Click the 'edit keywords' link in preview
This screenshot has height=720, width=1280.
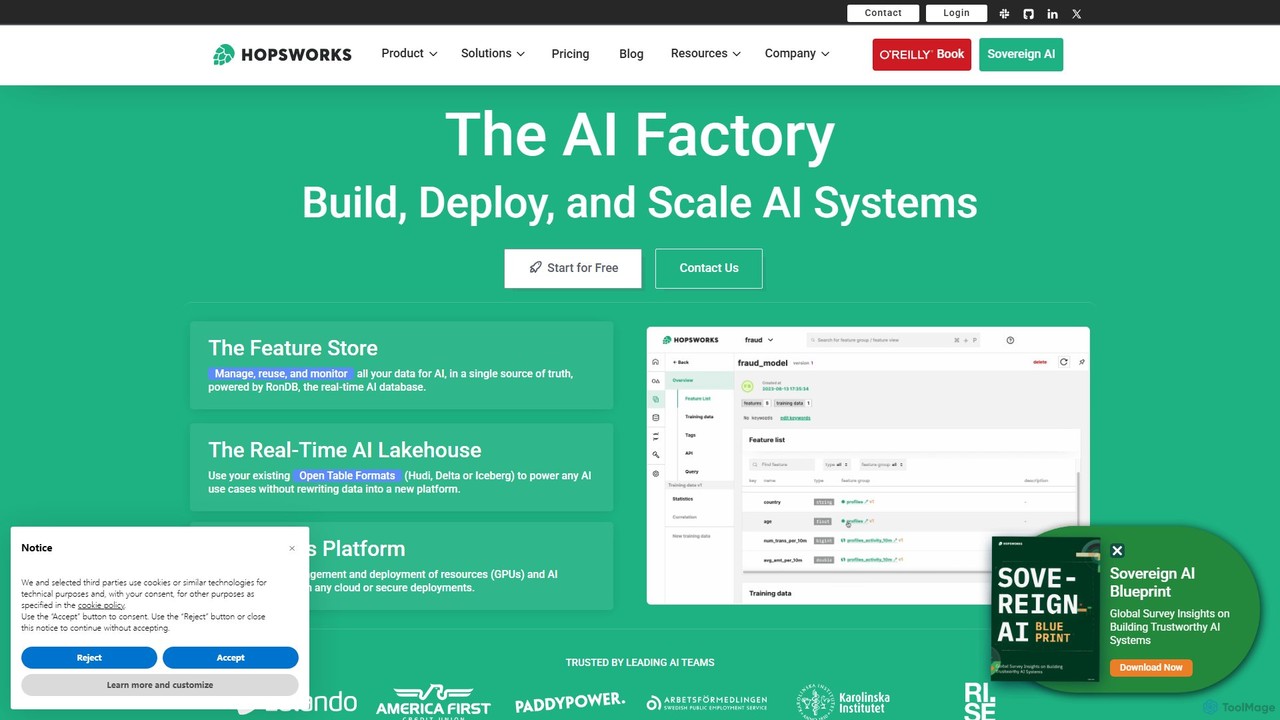(795, 417)
